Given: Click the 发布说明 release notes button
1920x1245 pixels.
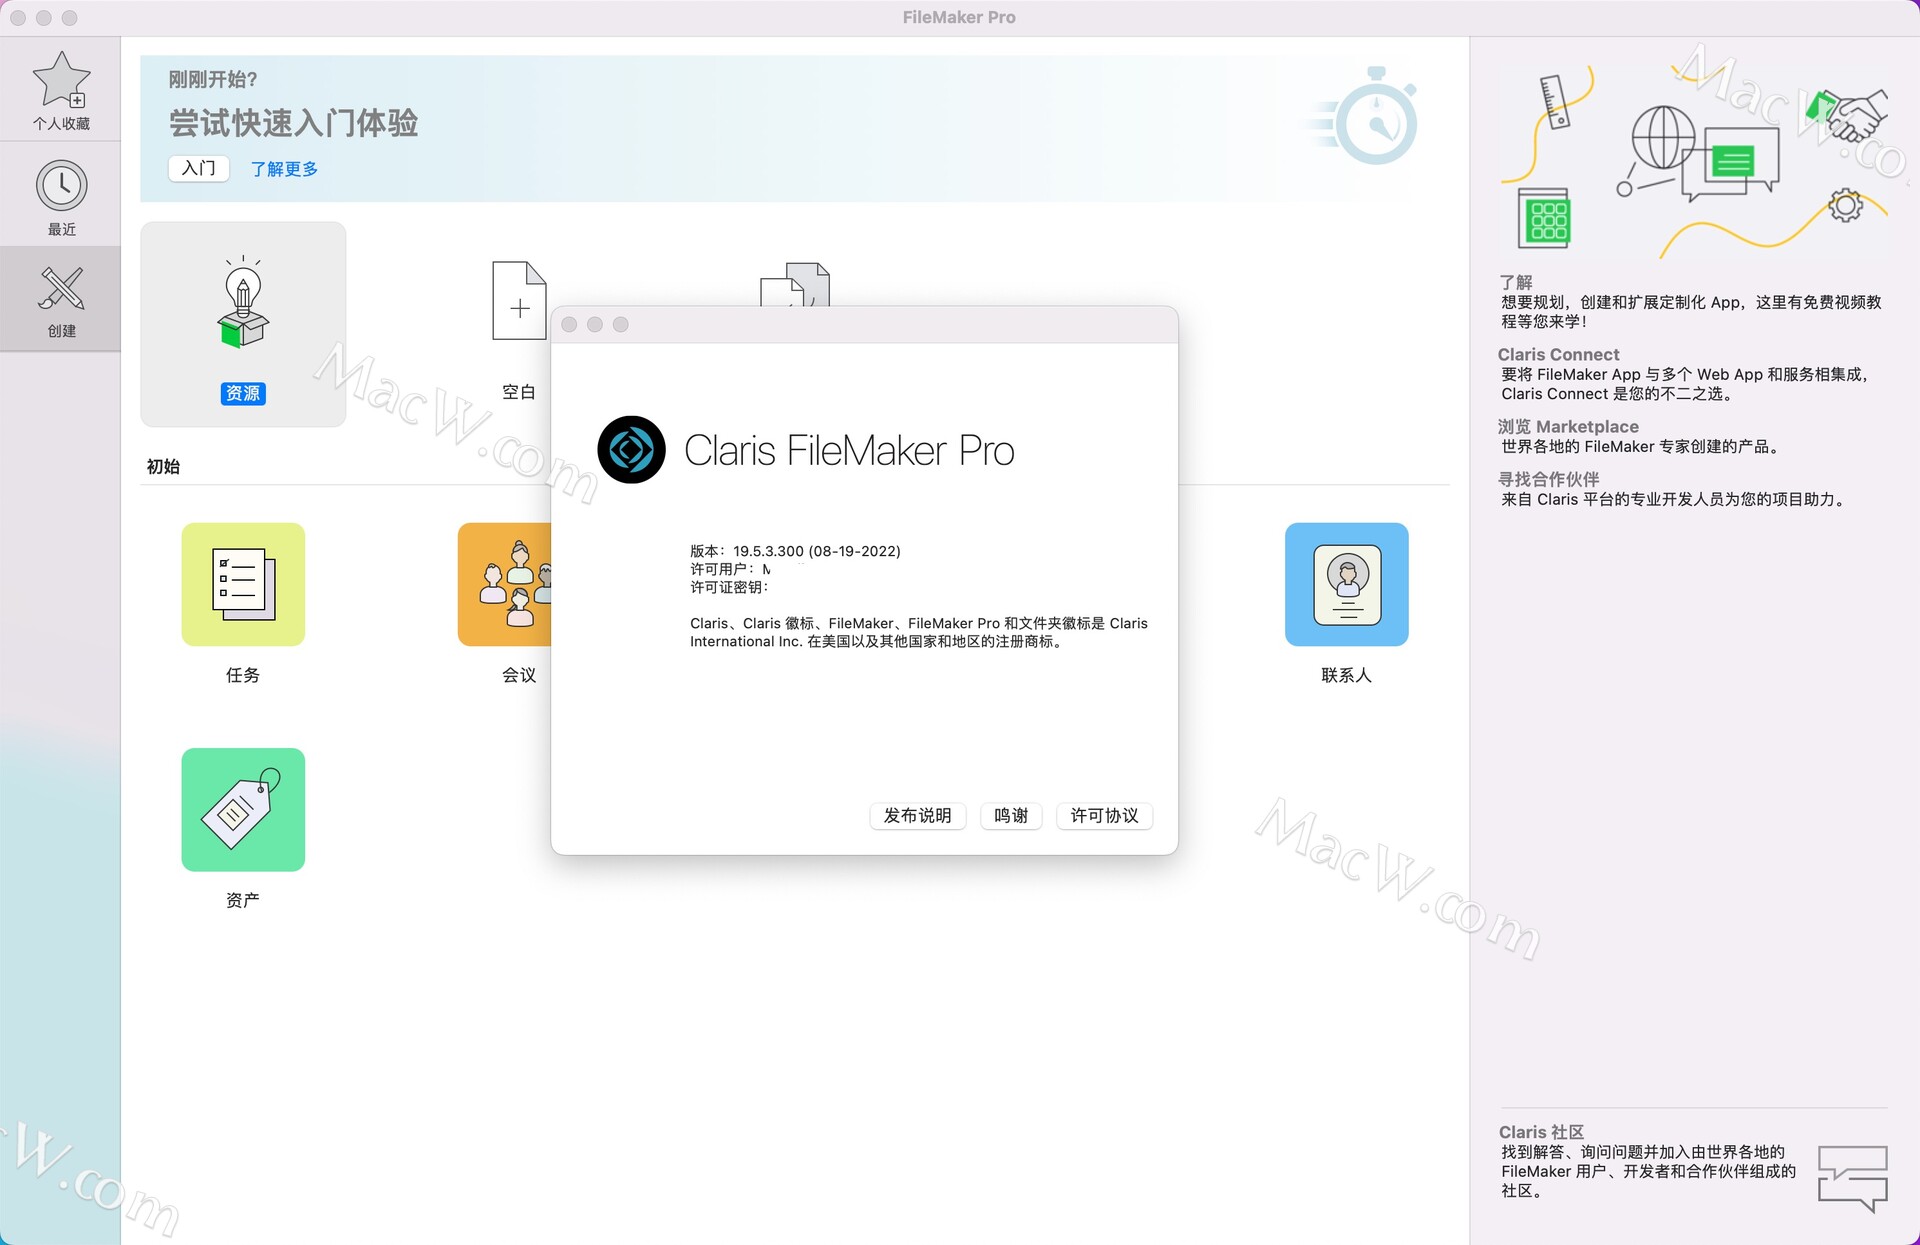Looking at the screenshot, I should tap(917, 816).
